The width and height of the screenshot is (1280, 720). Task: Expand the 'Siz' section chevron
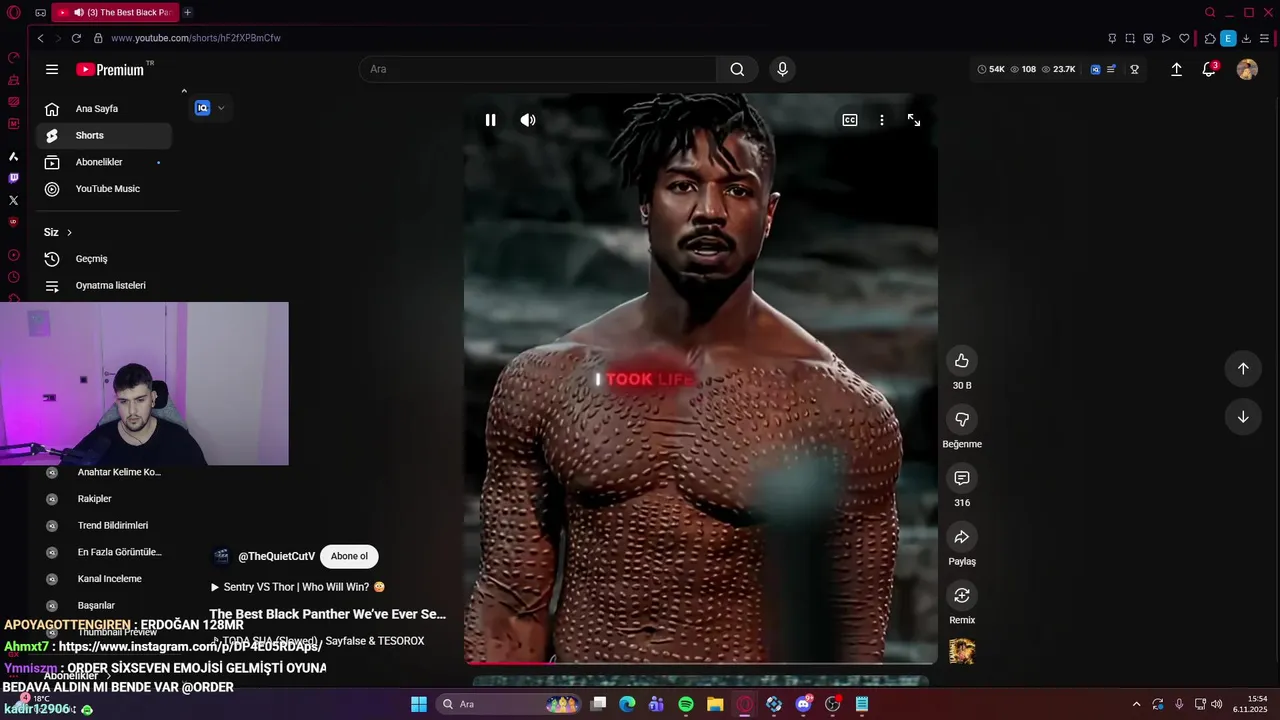click(x=69, y=232)
